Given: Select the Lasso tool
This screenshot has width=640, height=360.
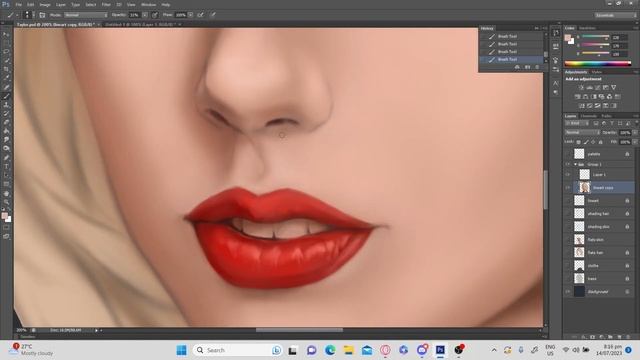Looking at the screenshot, I should tap(6, 52).
